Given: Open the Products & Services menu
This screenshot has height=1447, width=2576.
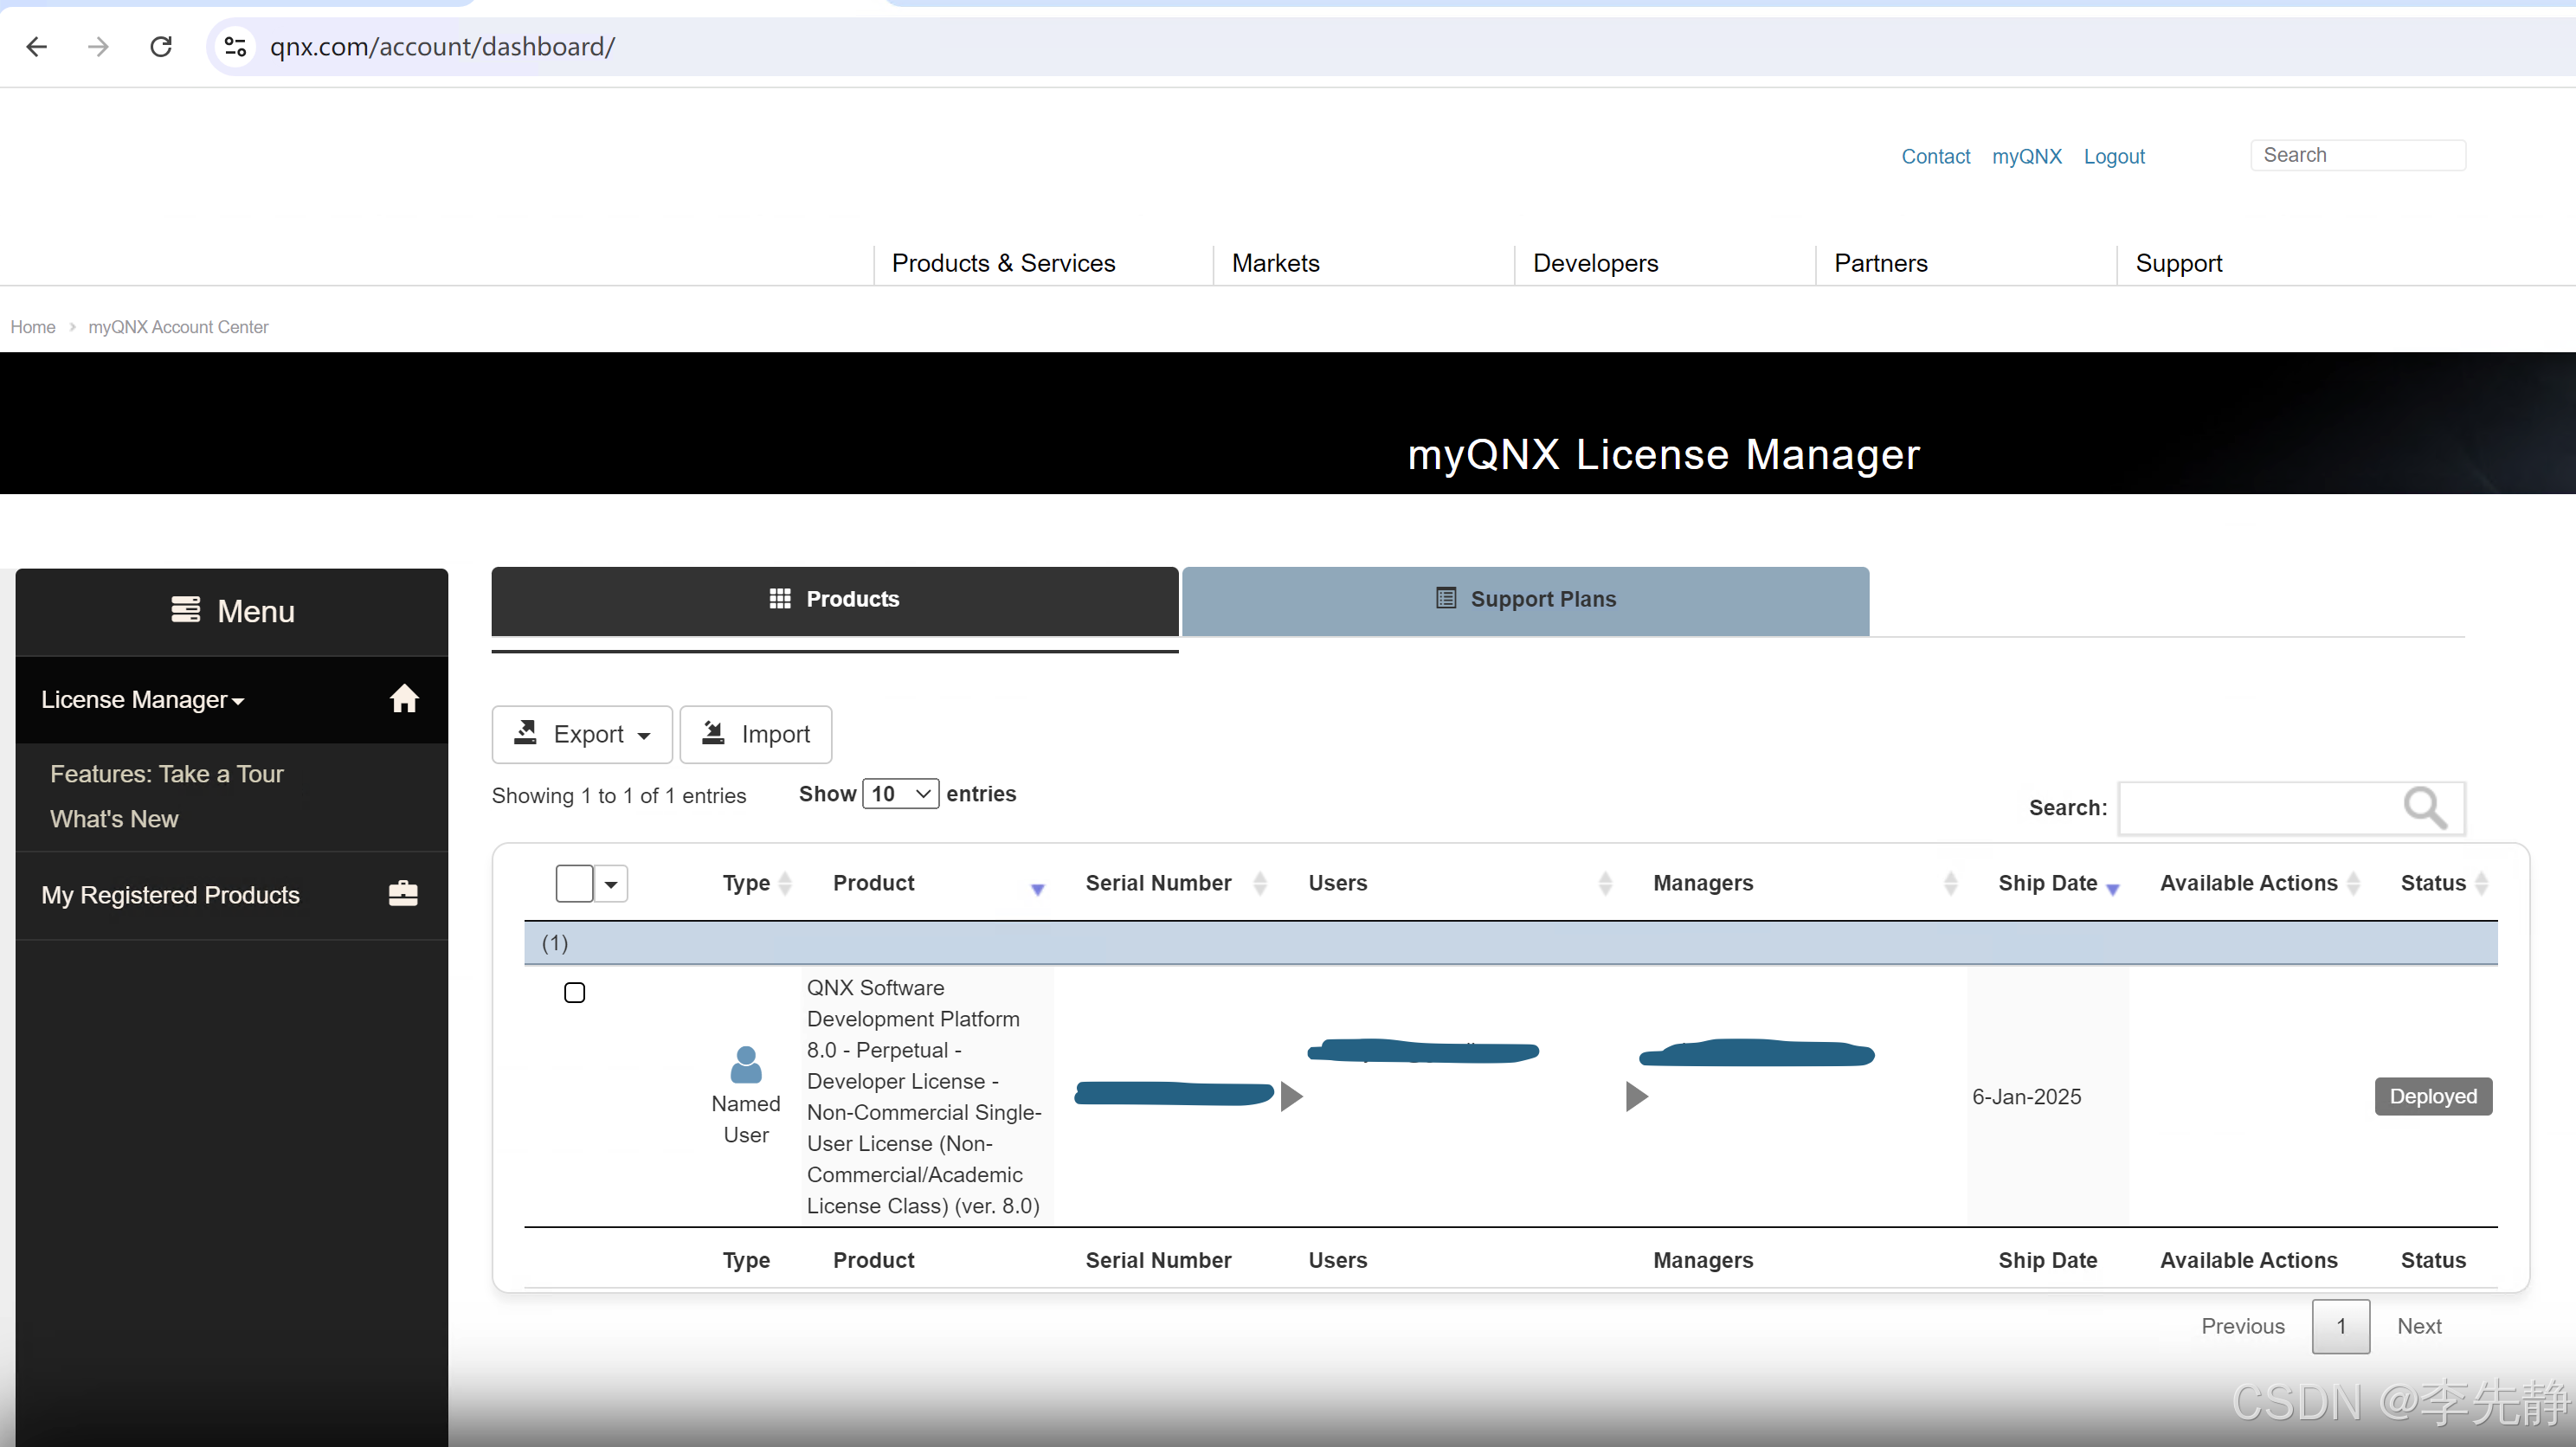Looking at the screenshot, I should [x=1003, y=263].
